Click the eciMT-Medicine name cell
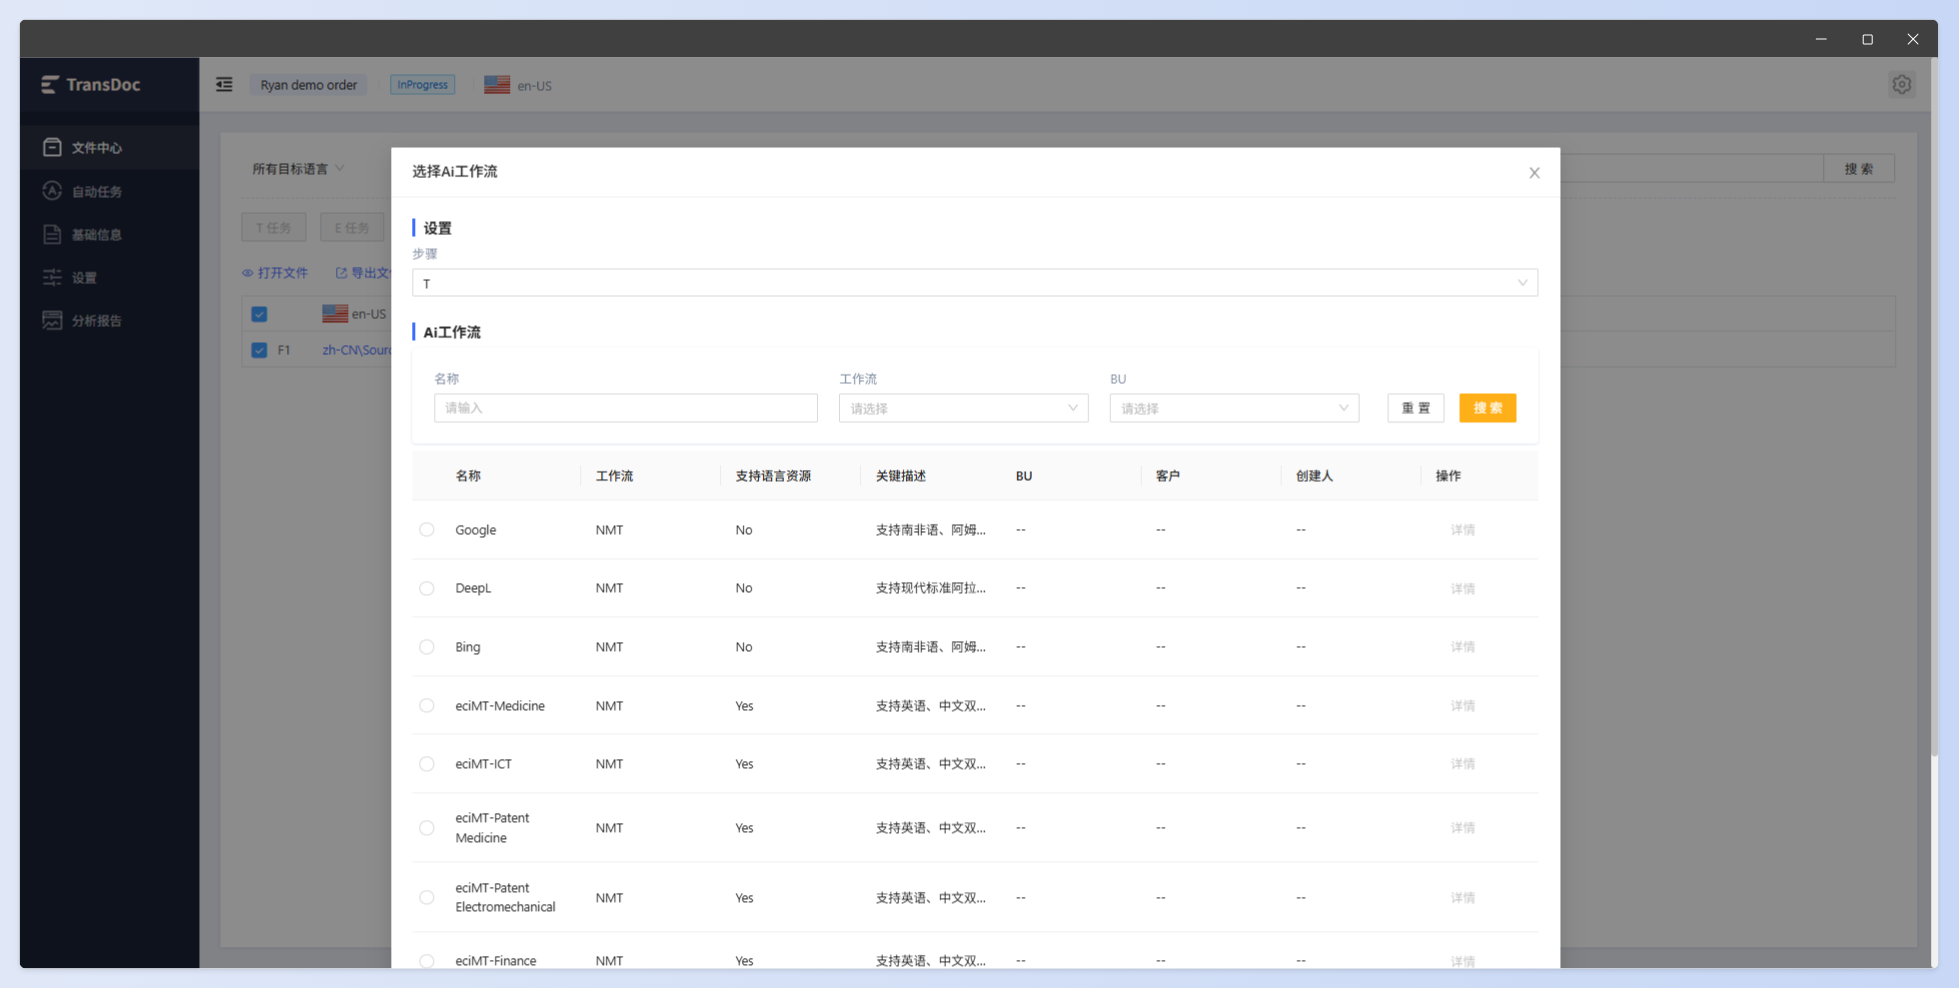Screen dimensions: 1959x988 pos(500,706)
